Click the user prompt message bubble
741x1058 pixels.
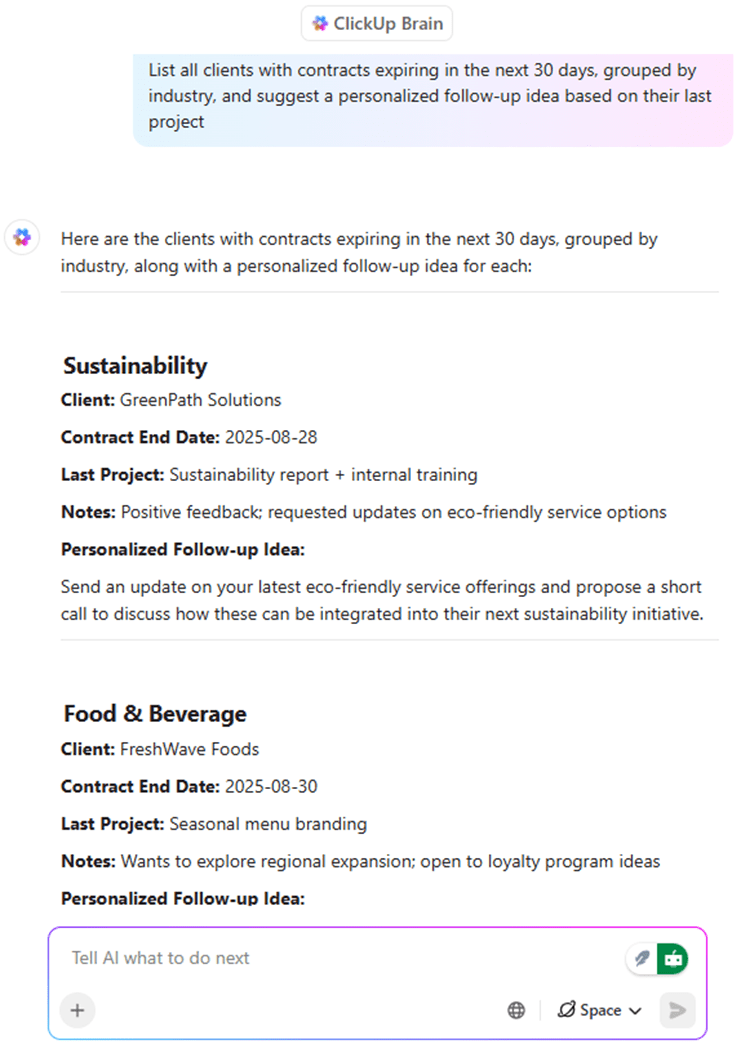[432, 97]
